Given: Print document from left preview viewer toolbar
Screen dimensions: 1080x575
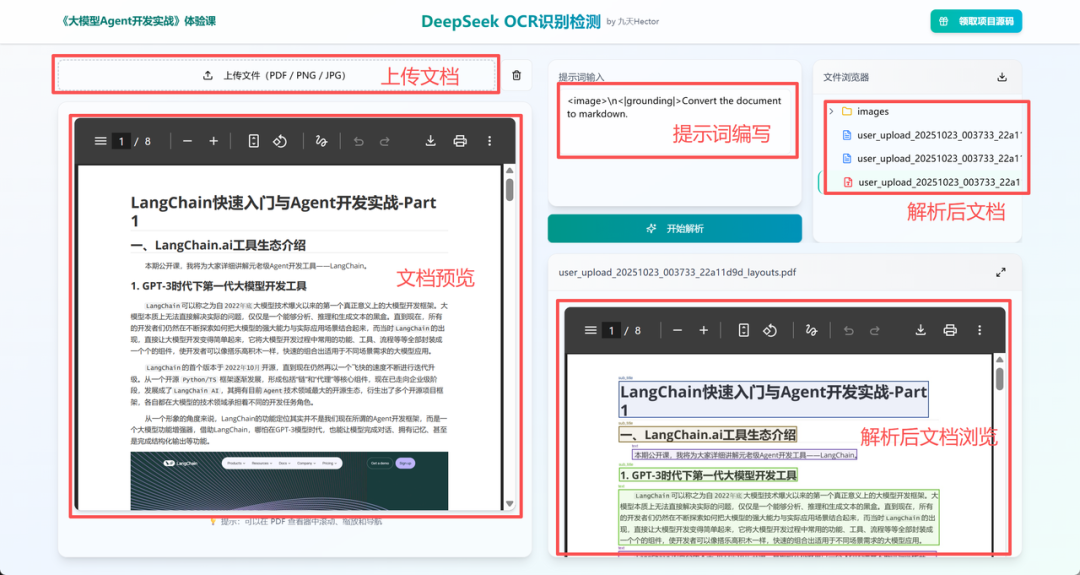Looking at the screenshot, I should [460, 141].
